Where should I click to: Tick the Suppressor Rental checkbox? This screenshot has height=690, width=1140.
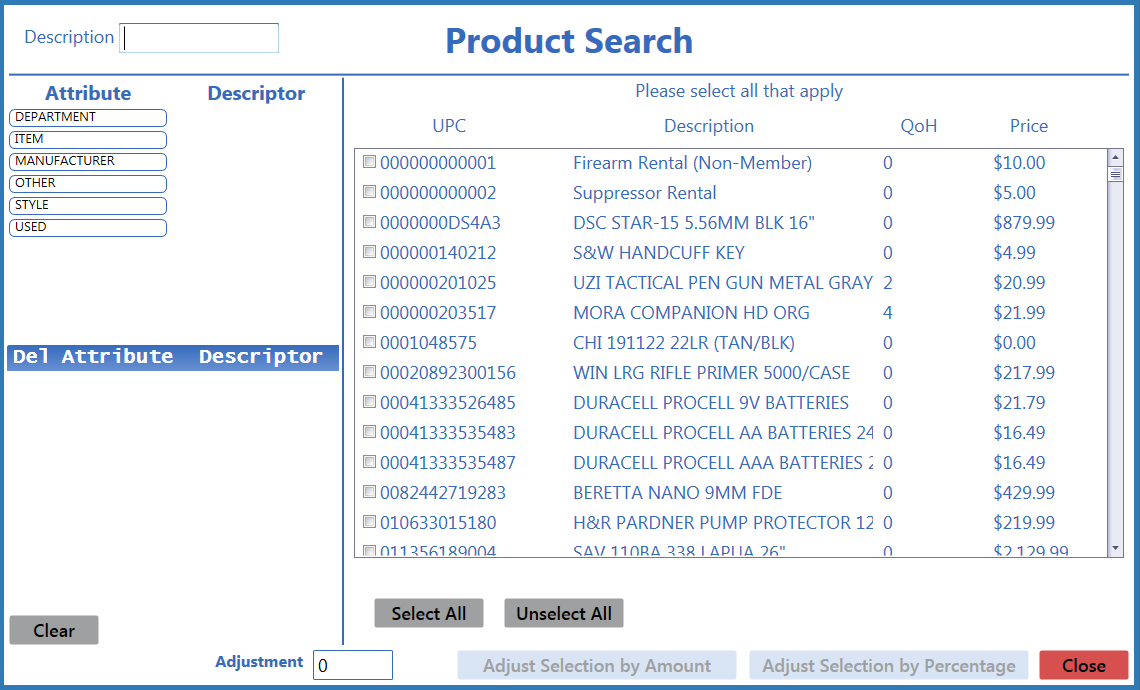coord(369,191)
